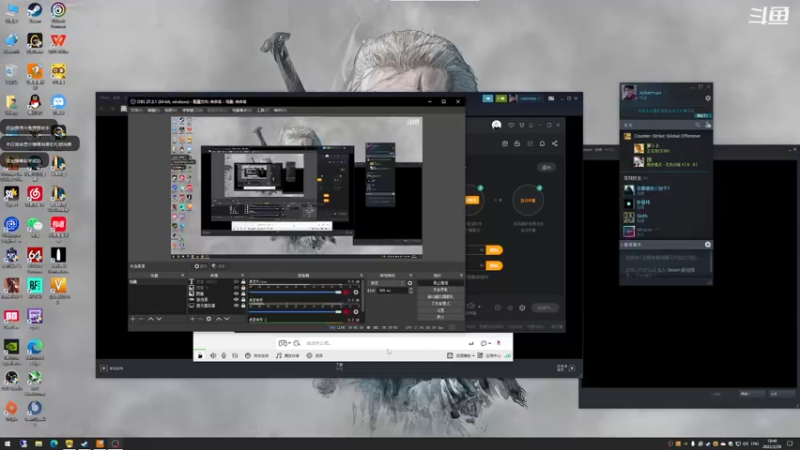Click the first mixer channel volume slider
The height and width of the screenshot is (450, 800).
pyautogui.click(x=295, y=292)
